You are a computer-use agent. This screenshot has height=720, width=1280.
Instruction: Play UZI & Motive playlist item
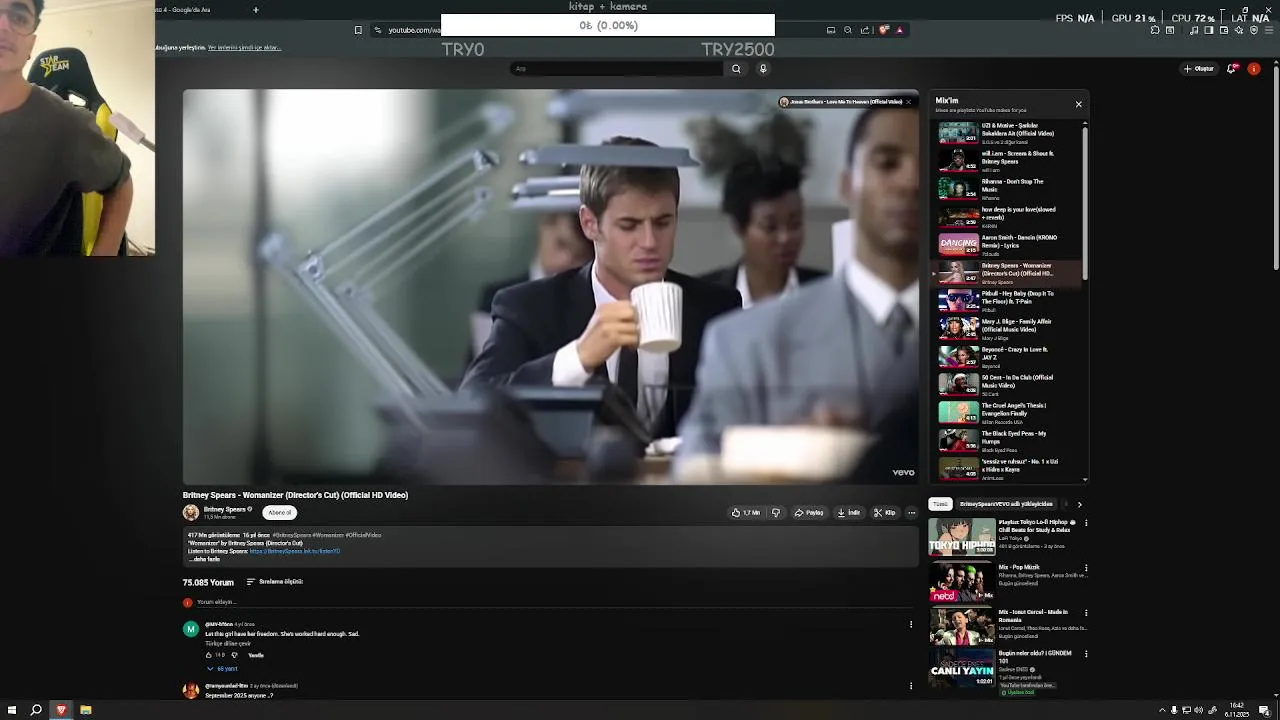tap(1008, 133)
